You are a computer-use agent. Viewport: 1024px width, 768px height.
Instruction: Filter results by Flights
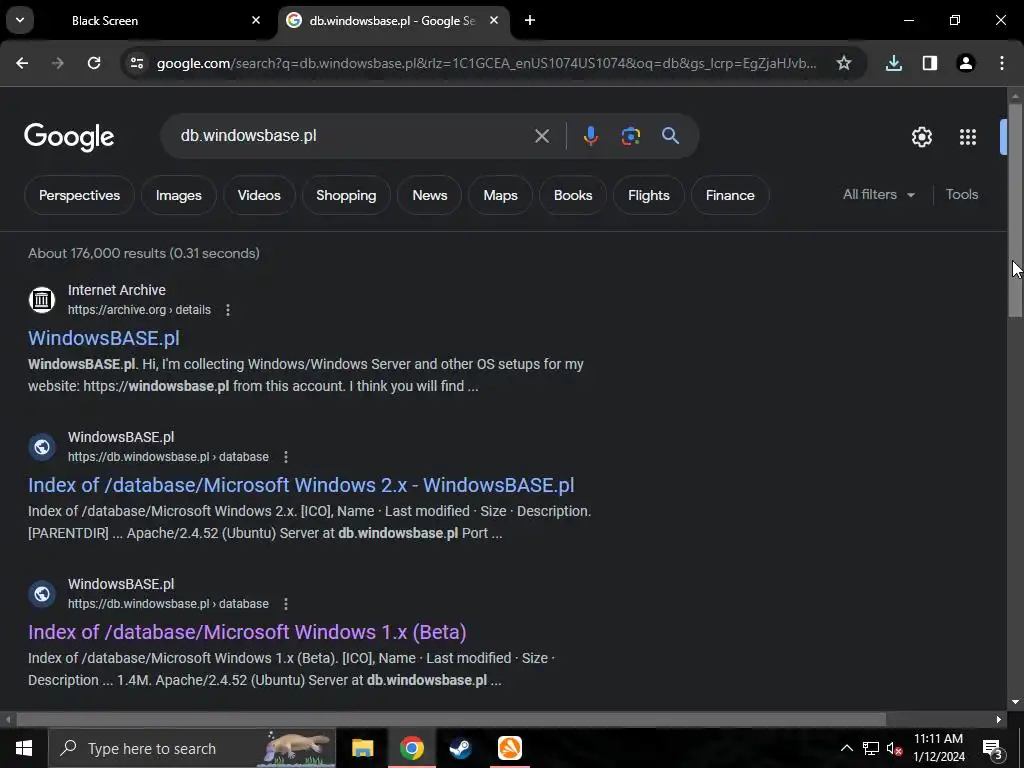pos(648,195)
